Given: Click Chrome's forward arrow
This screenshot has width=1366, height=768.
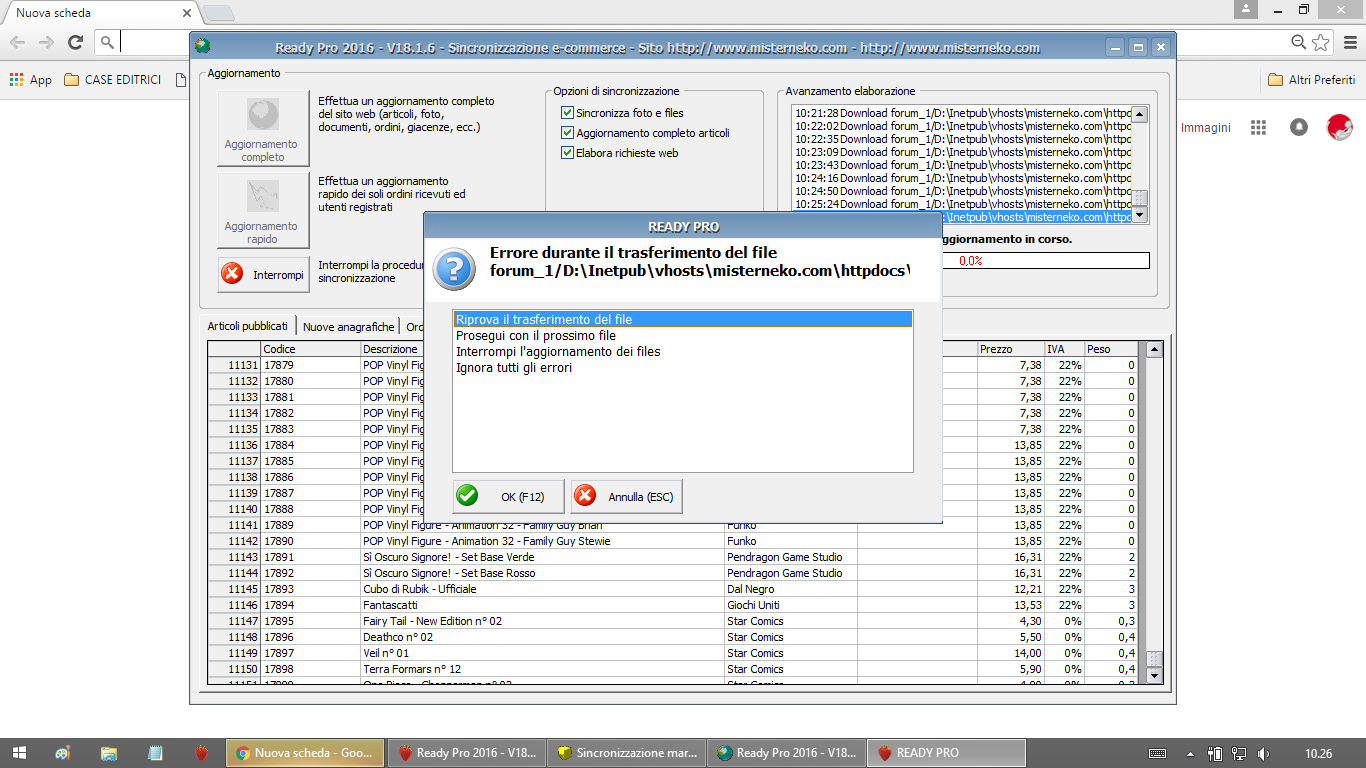Looking at the screenshot, I should click(46, 42).
